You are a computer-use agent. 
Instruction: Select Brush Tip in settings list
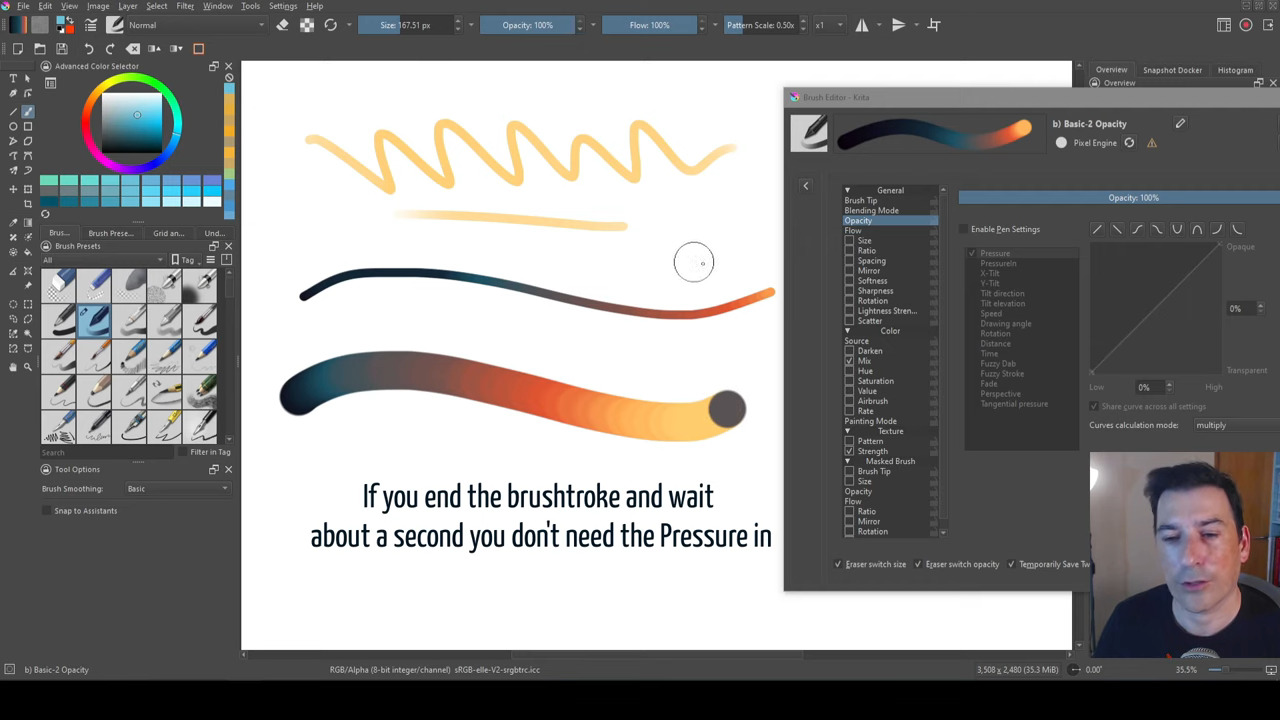860,200
